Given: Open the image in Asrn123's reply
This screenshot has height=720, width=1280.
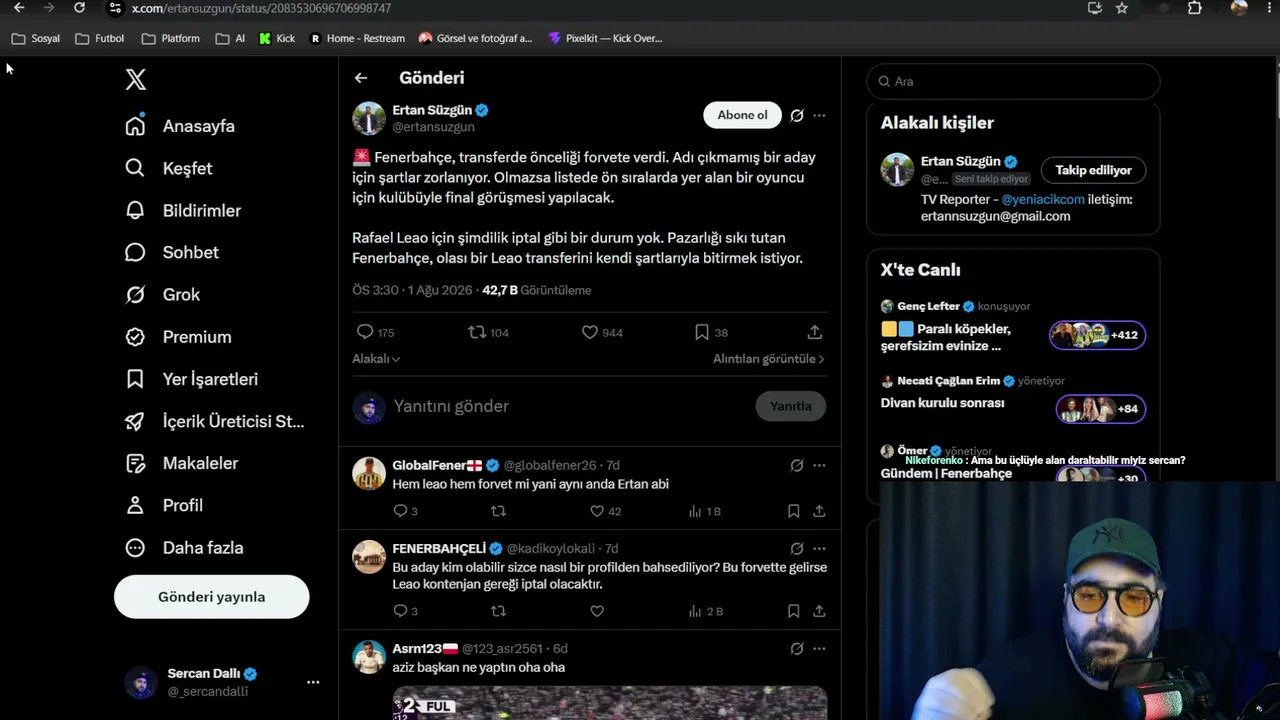Looking at the screenshot, I should [x=610, y=703].
